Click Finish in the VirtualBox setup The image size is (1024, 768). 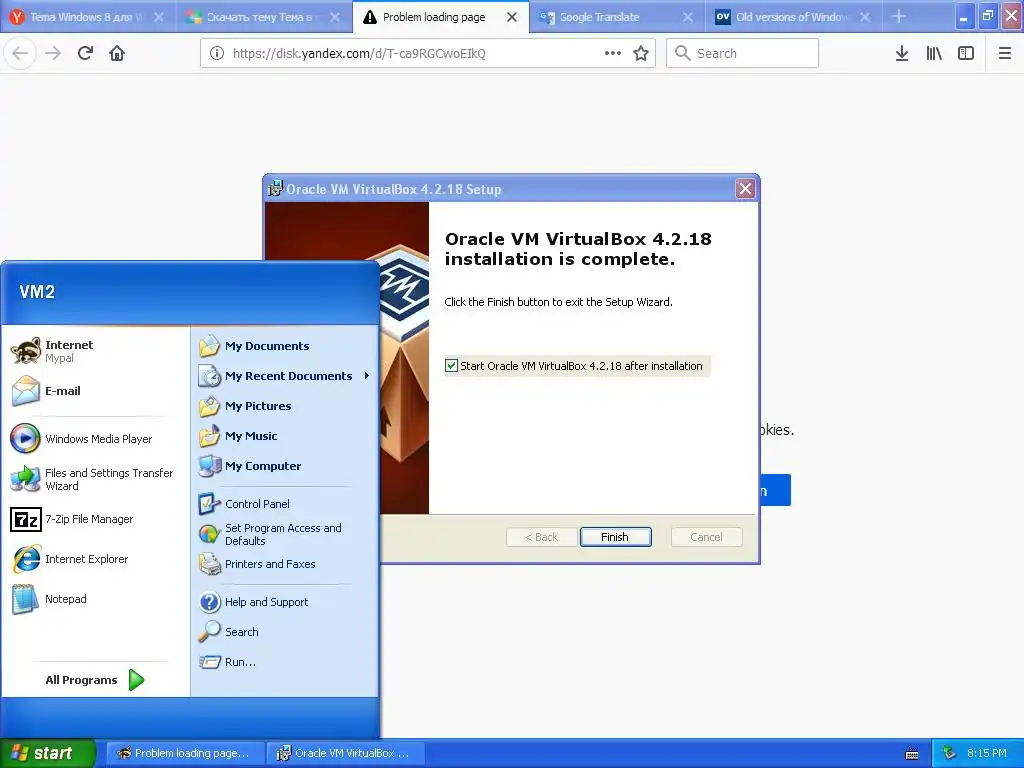615,537
